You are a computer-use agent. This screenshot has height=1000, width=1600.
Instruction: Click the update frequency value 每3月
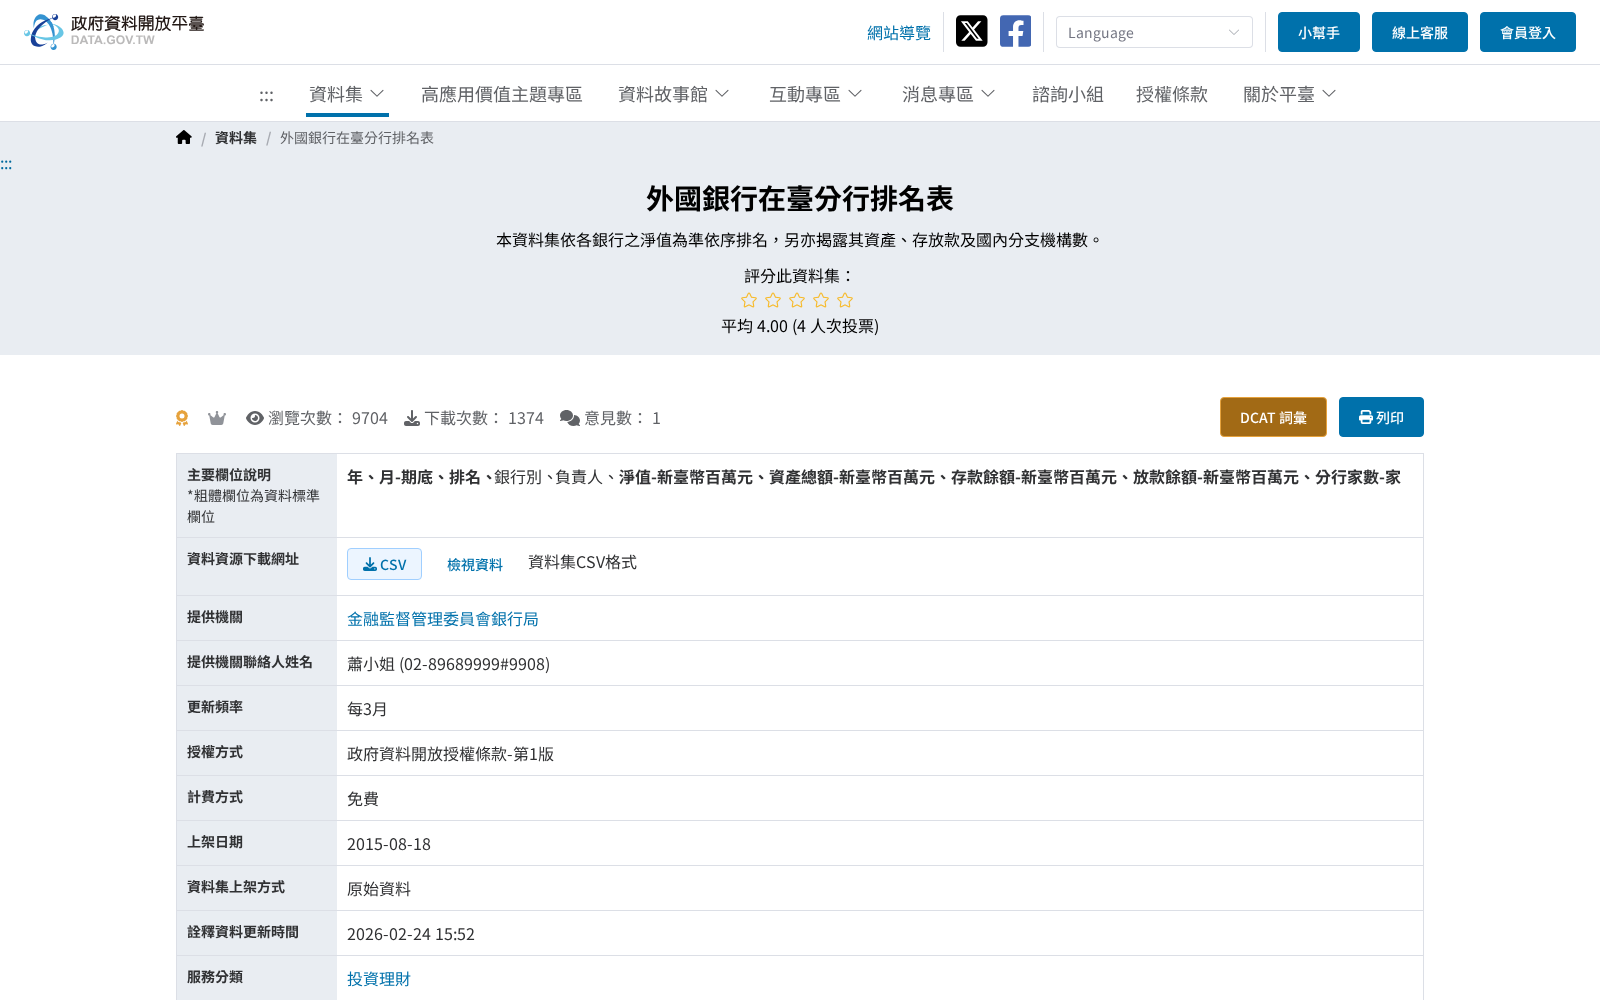[x=367, y=709]
